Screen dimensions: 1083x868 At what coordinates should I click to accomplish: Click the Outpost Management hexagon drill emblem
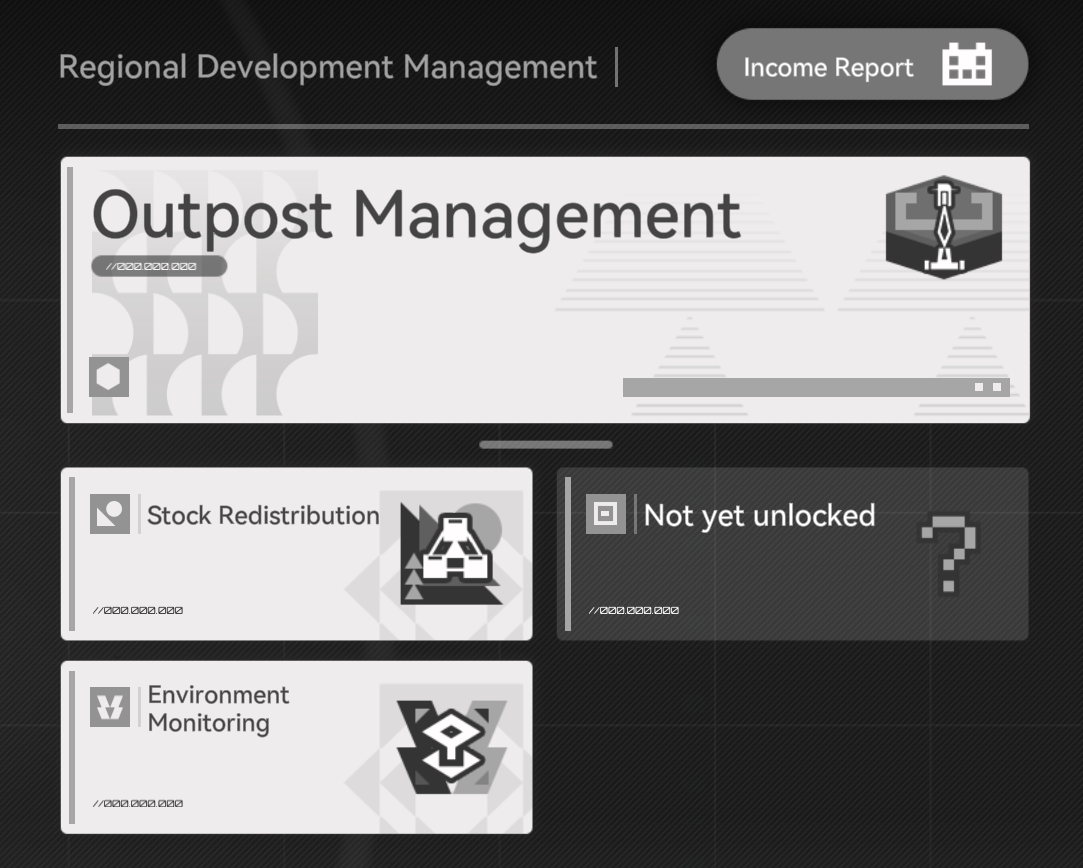[x=943, y=226]
